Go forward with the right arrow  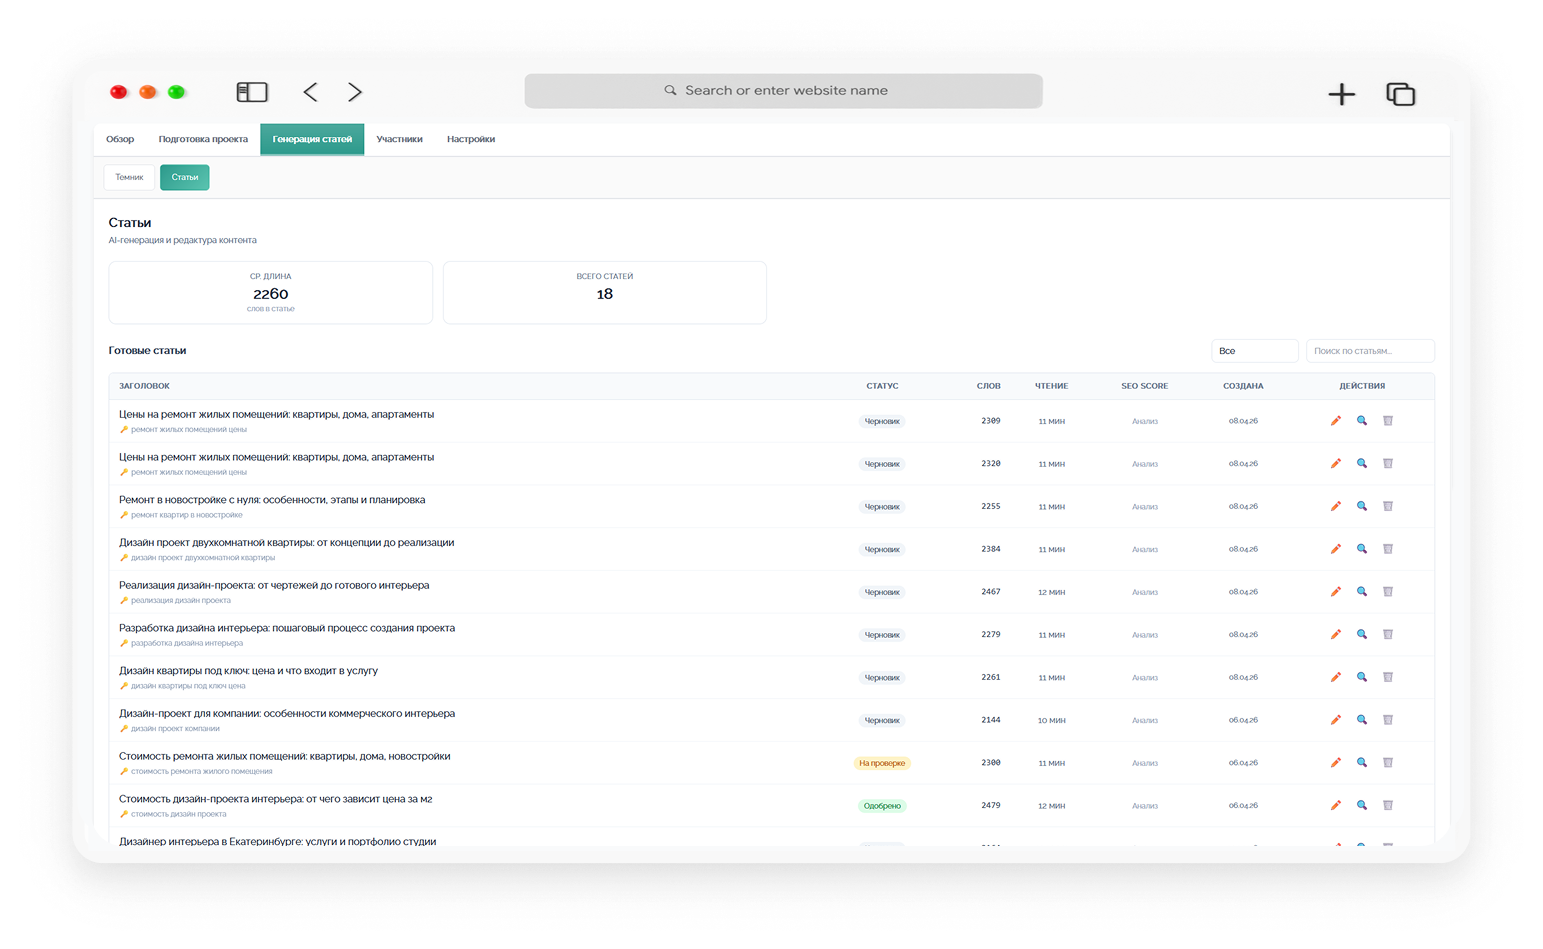coord(355,92)
